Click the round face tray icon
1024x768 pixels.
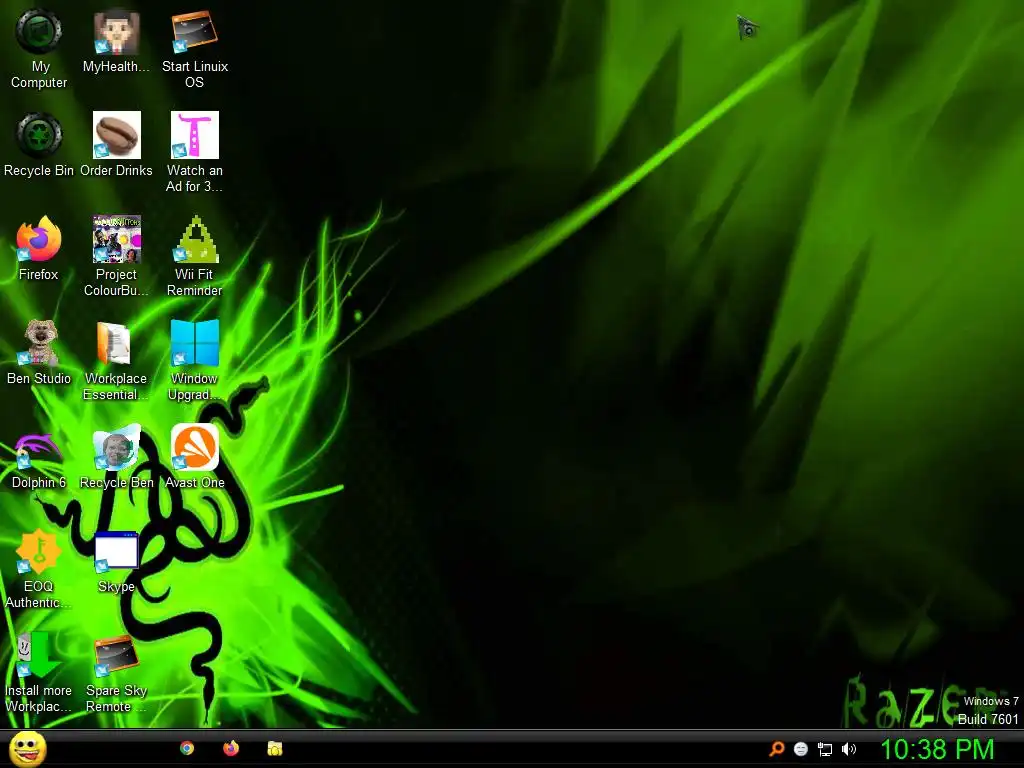[x=801, y=749]
